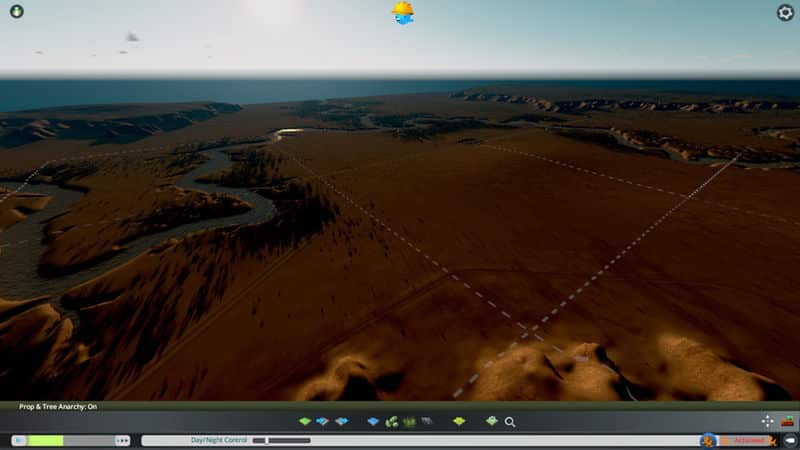Click the Chirper bird icon at top
Viewport: 800px width, 450px height.
coord(403,13)
